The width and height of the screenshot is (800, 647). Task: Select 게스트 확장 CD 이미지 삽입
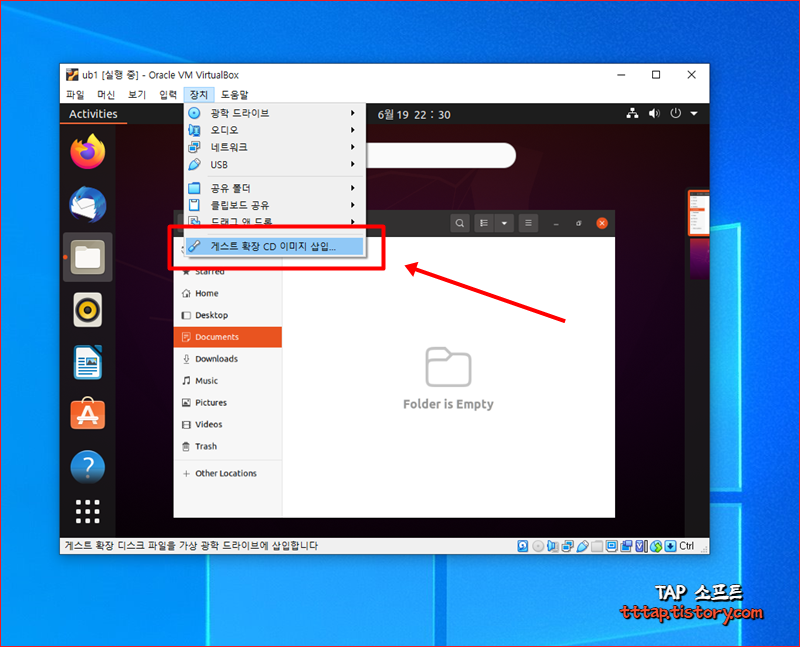[275, 246]
